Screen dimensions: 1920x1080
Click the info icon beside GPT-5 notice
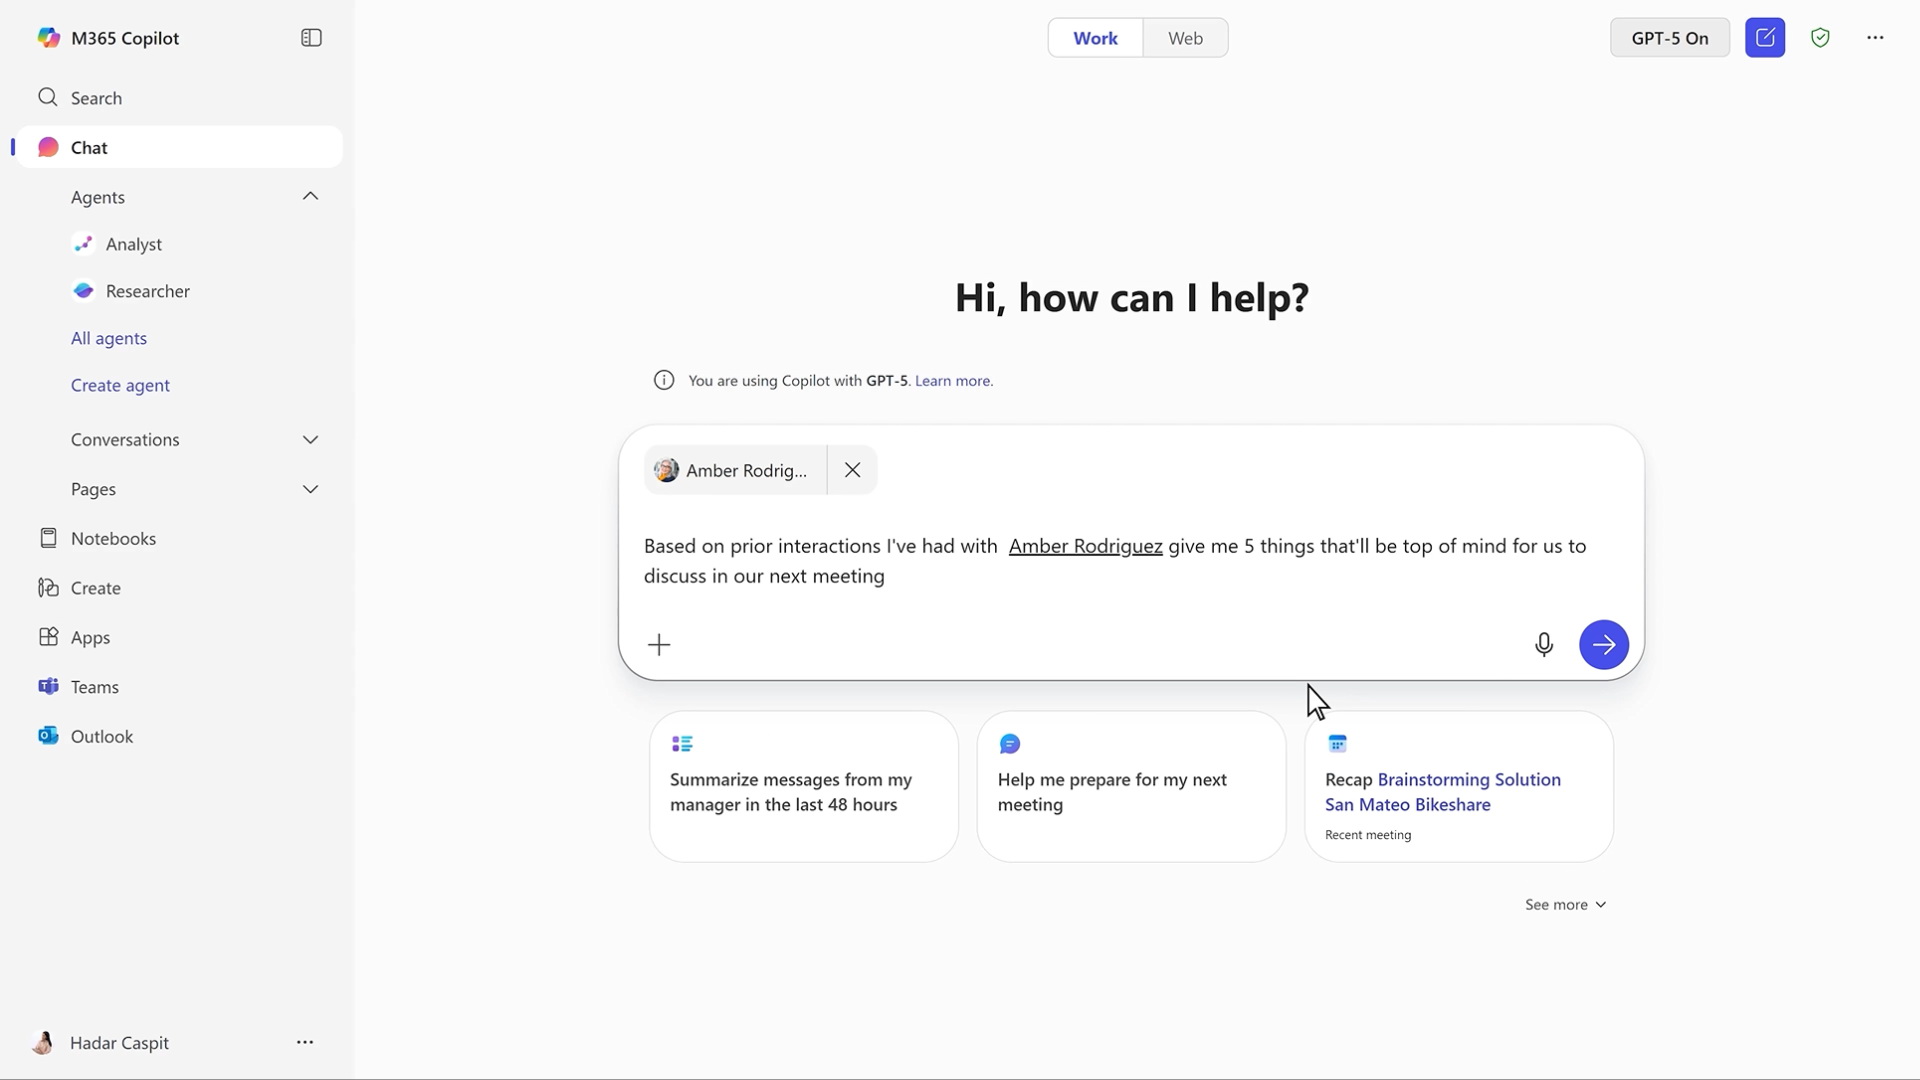[664, 380]
